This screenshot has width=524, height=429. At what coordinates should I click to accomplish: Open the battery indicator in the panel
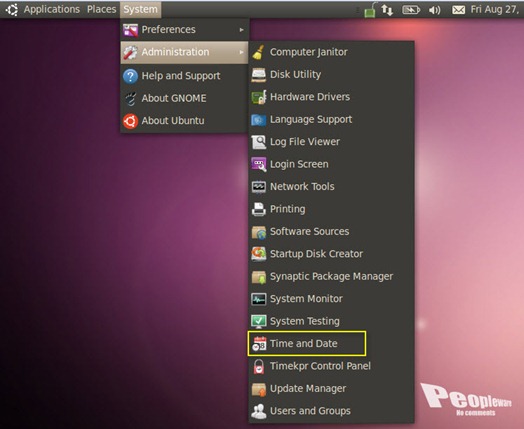(x=411, y=10)
